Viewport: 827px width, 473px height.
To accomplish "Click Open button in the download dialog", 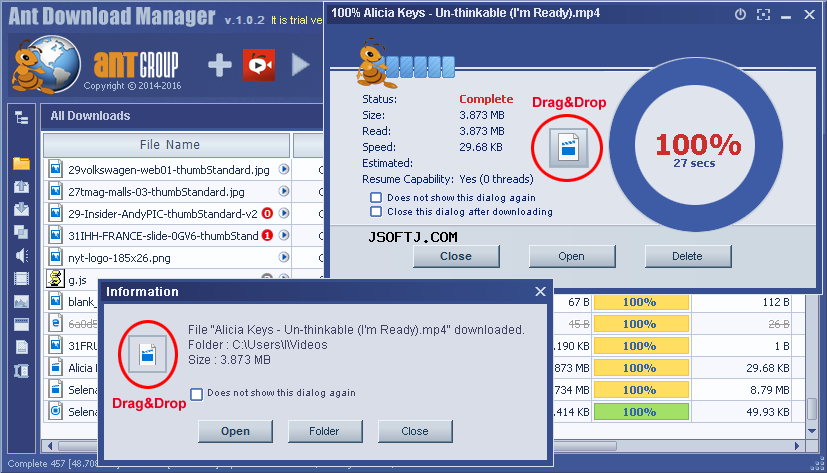I will (572, 256).
